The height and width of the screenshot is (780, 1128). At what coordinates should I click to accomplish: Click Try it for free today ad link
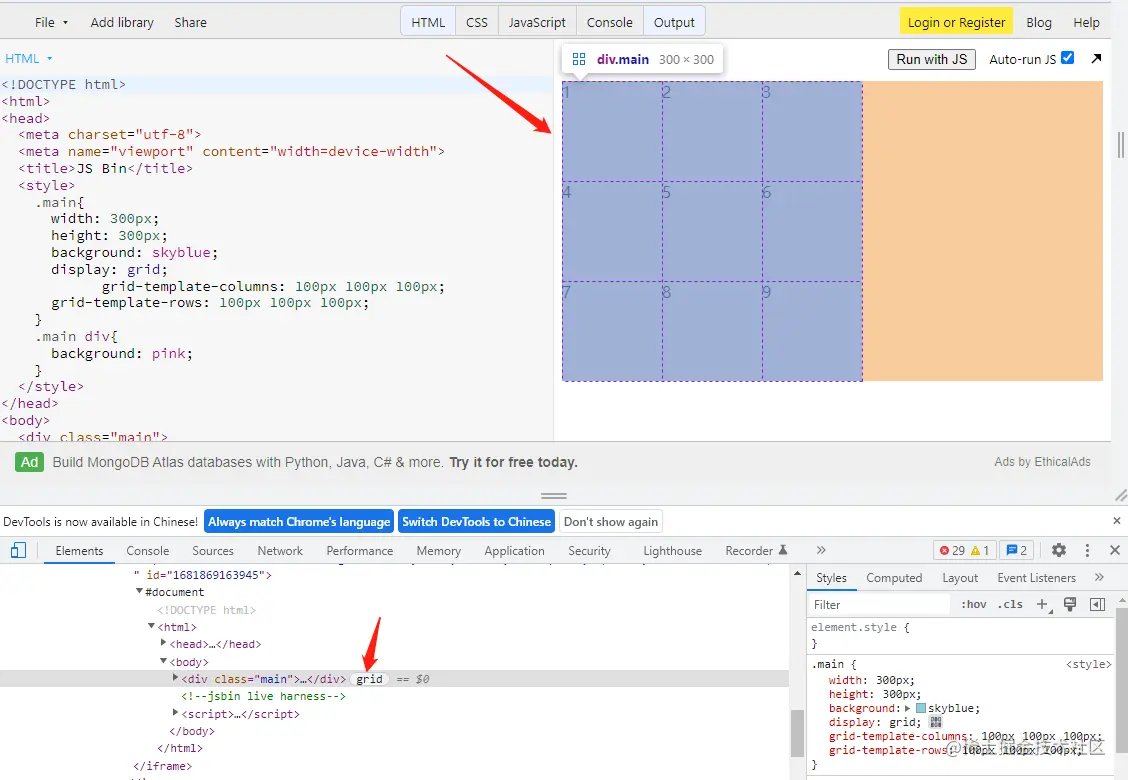(513, 462)
